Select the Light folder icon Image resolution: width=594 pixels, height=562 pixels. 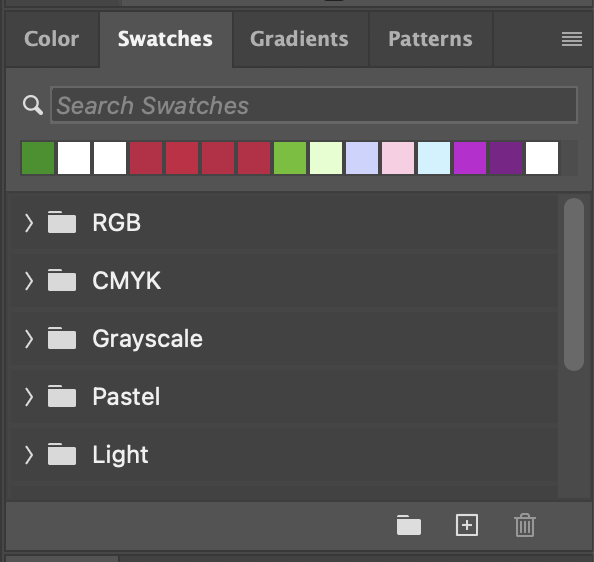(x=62, y=454)
